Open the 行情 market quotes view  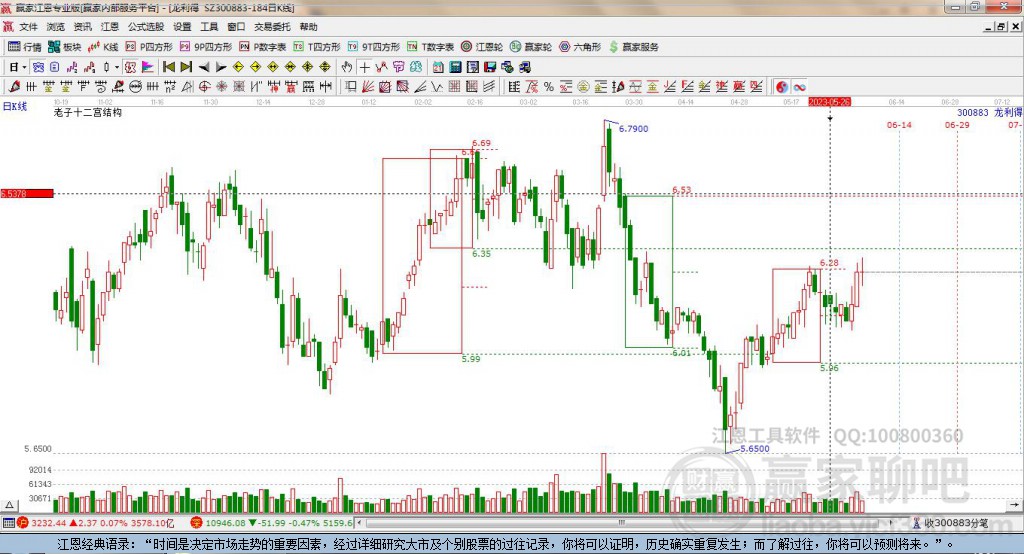click(24, 47)
